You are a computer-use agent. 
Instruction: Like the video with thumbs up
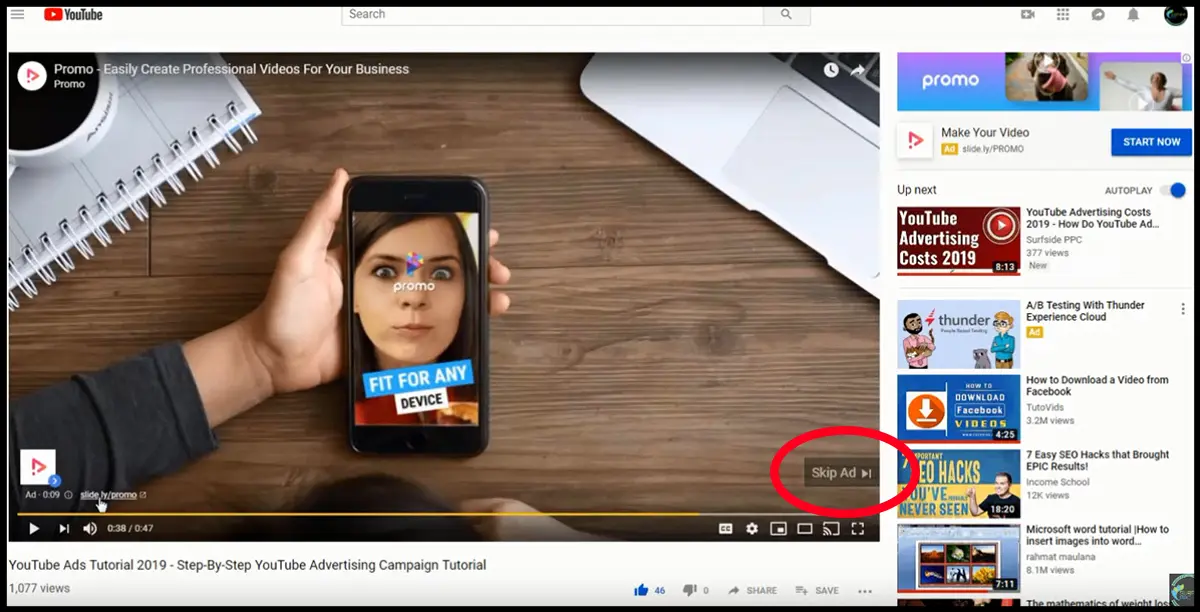click(641, 590)
